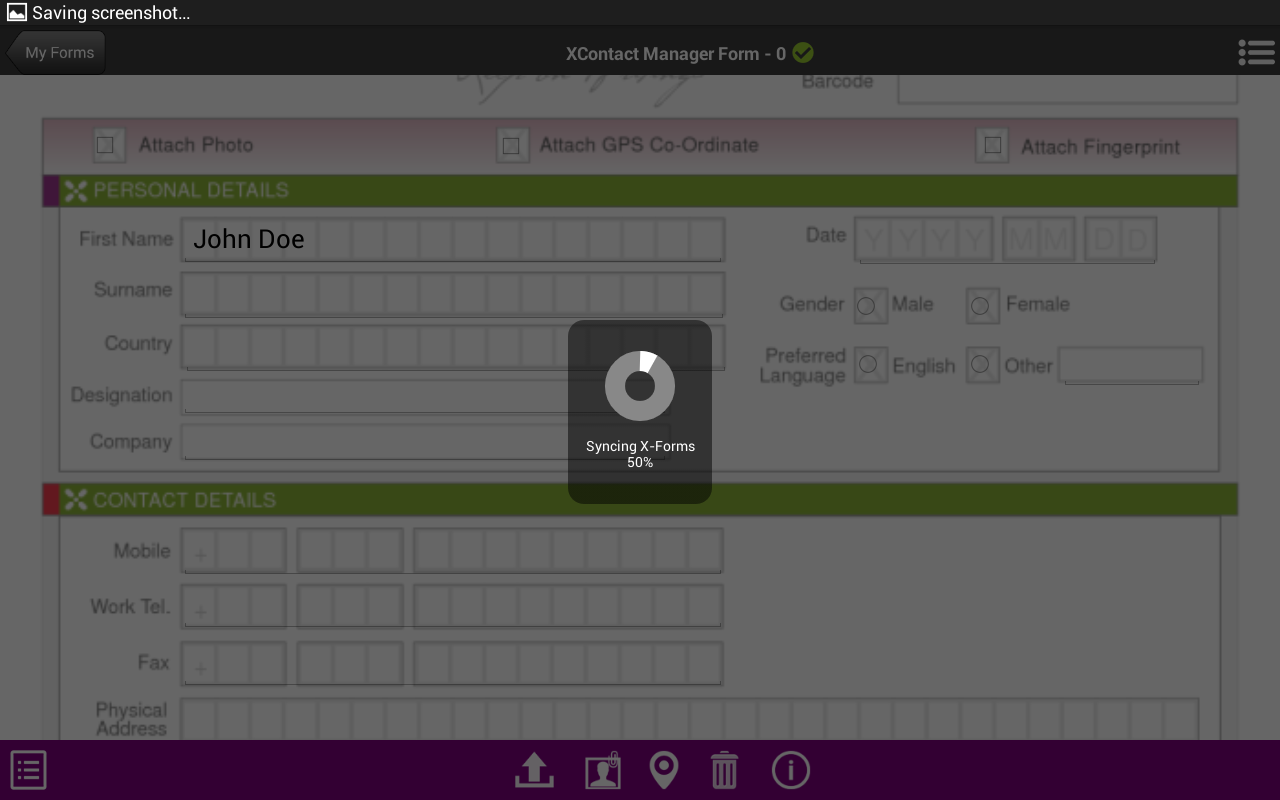Focus the Country input field
1280x800 pixels.
tap(452, 346)
